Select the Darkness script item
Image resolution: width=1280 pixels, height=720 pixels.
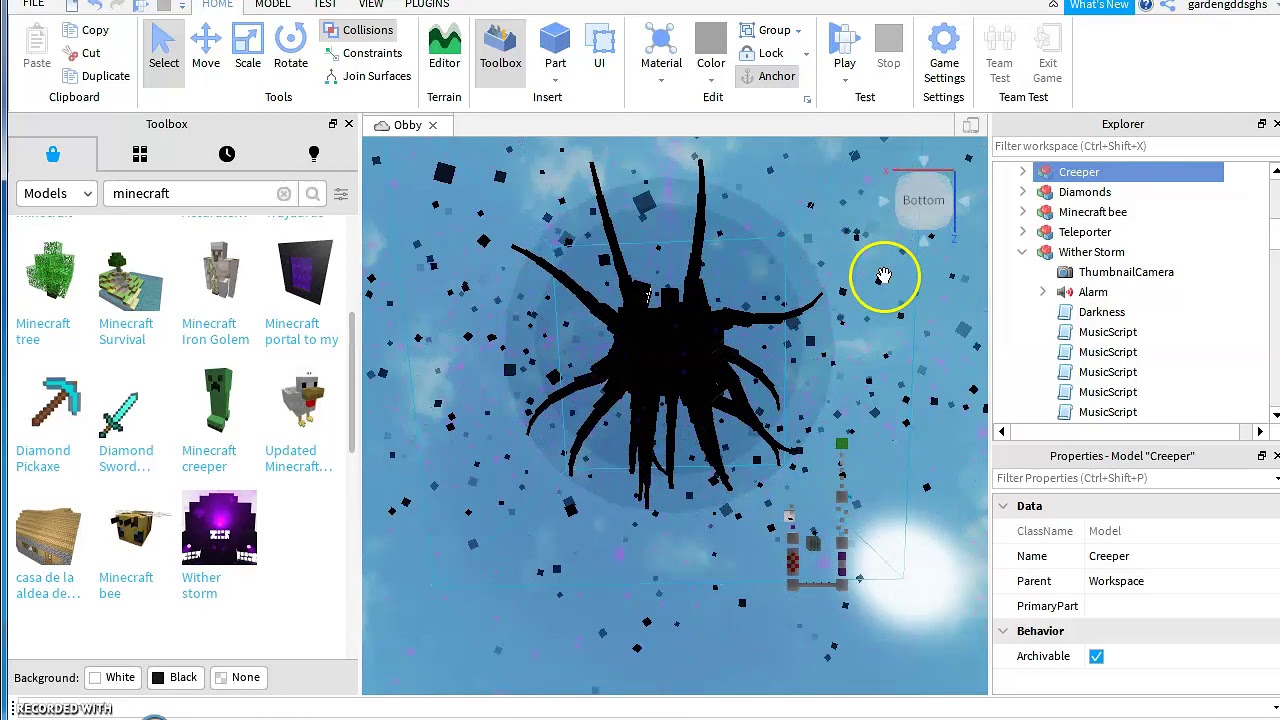(x=1101, y=312)
